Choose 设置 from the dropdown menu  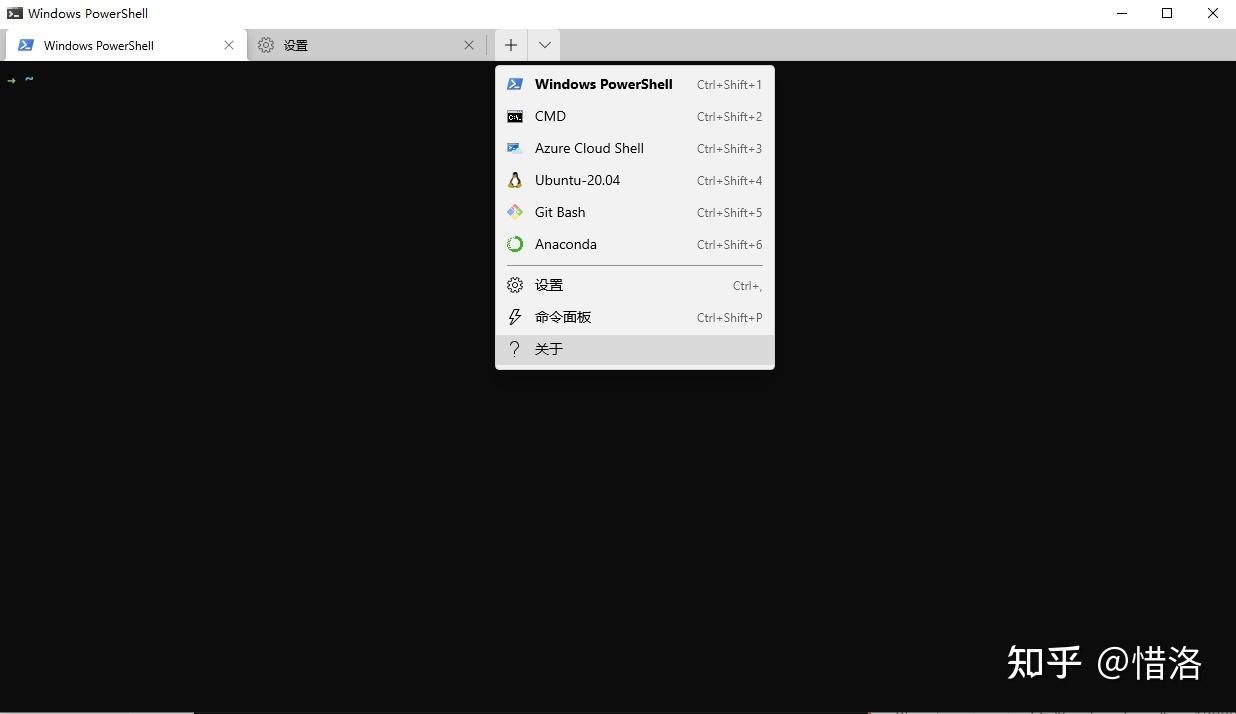point(549,284)
